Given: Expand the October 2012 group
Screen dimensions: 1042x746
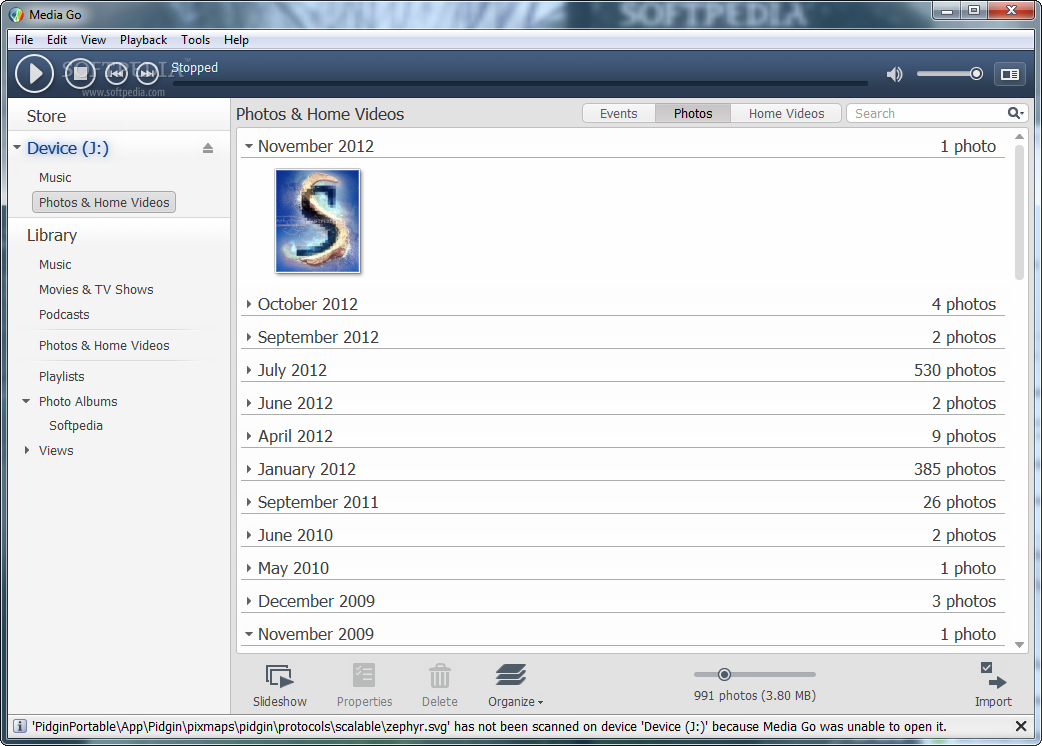Looking at the screenshot, I should [249, 304].
